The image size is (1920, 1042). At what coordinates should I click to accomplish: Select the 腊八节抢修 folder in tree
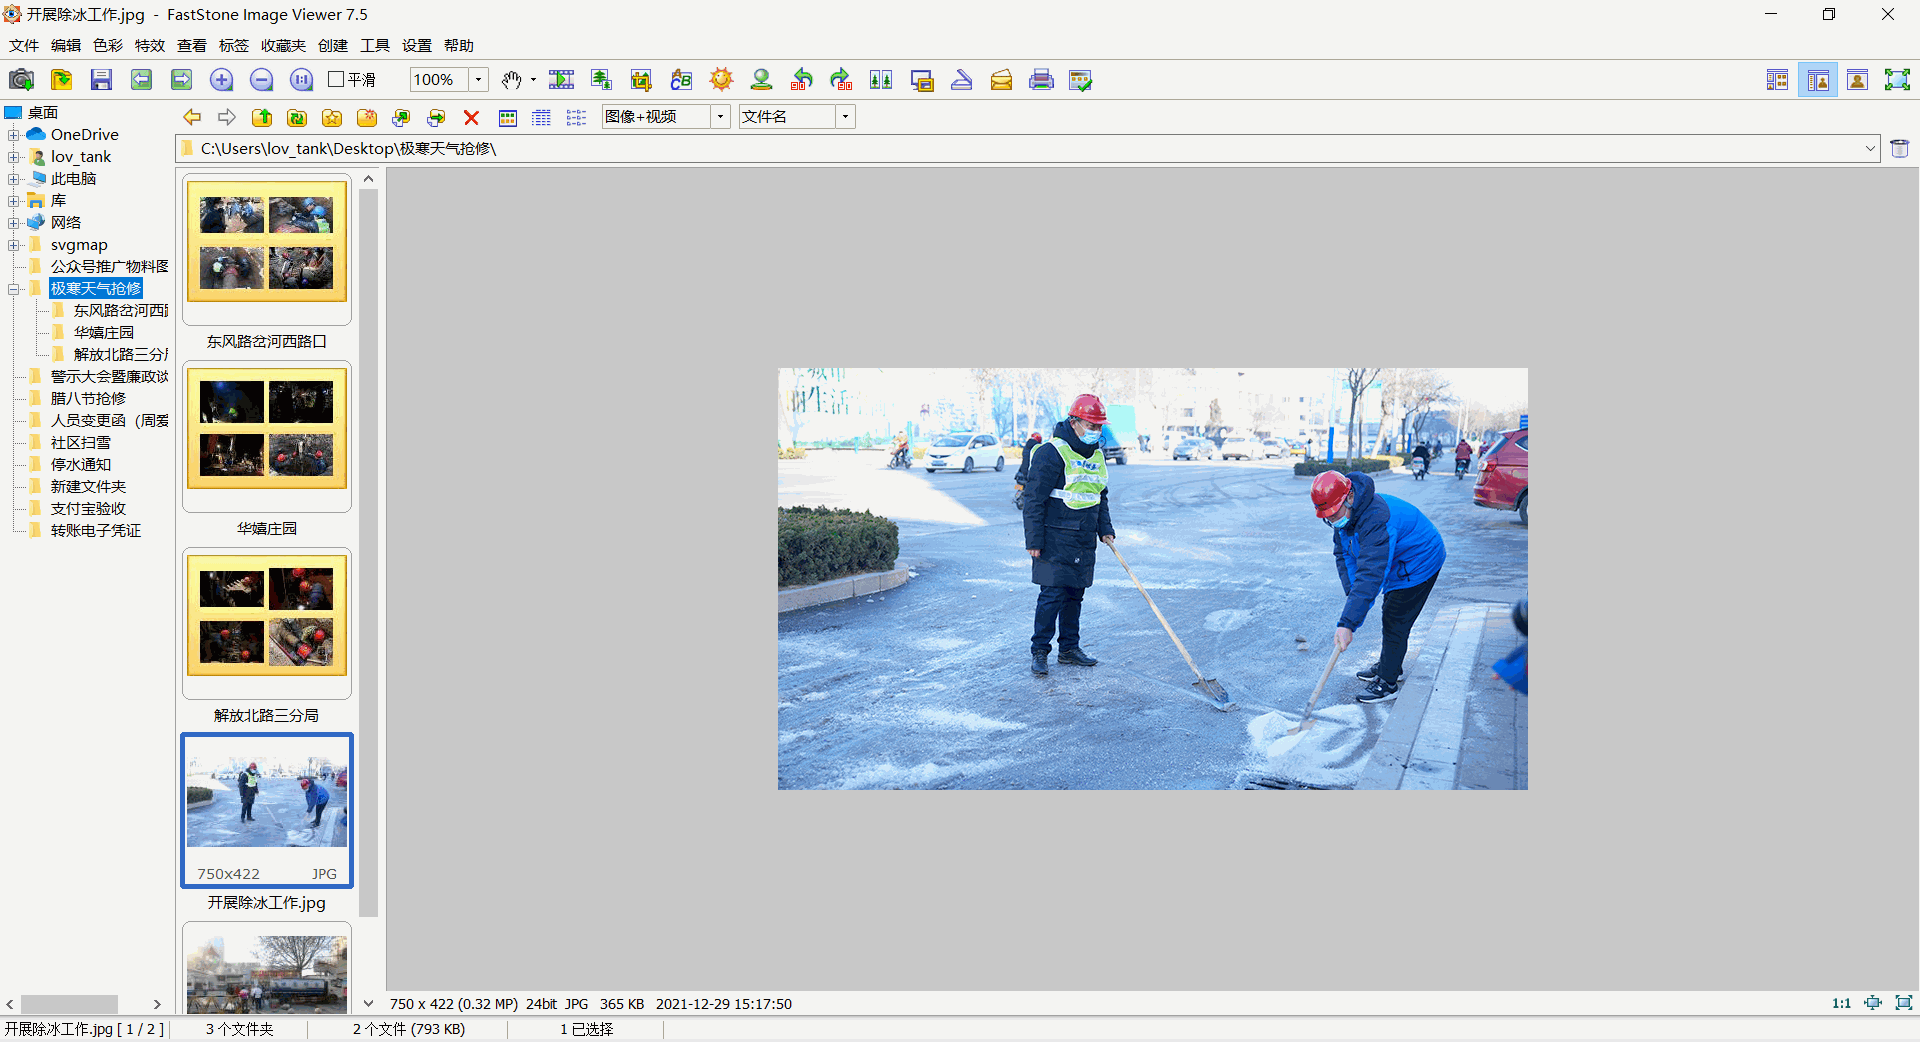[x=88, y=398]
